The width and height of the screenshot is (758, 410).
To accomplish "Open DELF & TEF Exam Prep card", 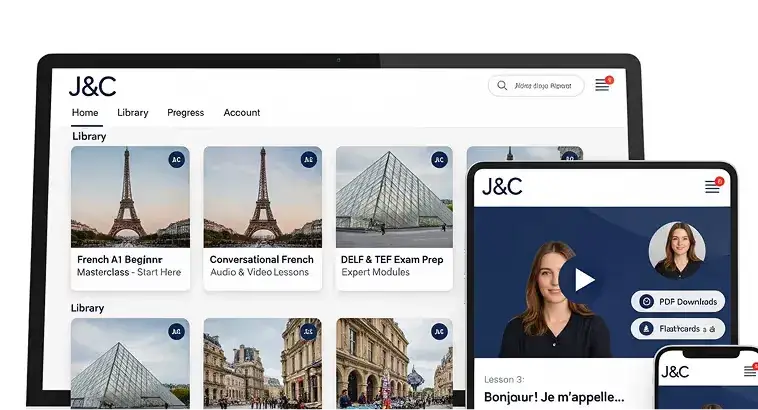I will pyautogui.click(x=394, y=219).
